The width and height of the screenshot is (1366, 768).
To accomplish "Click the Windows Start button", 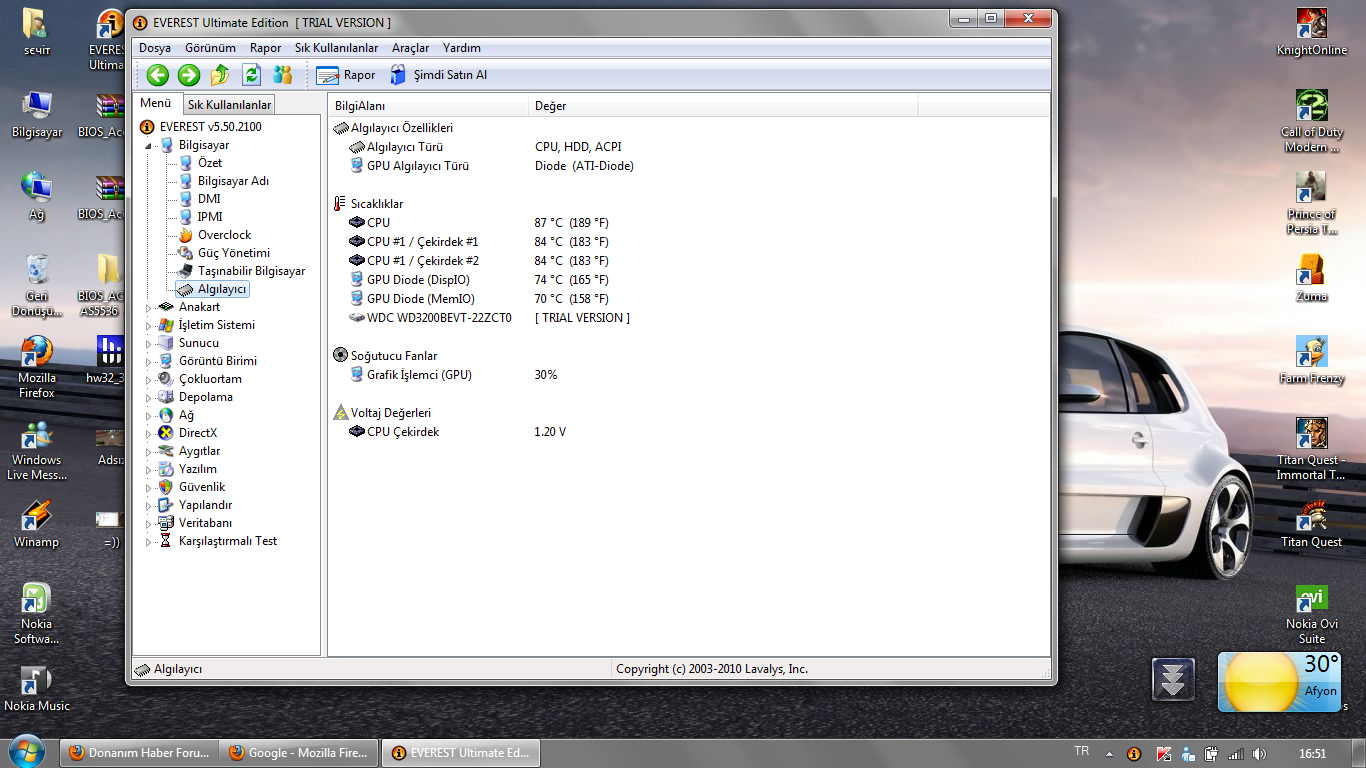I will coord(26,752).
